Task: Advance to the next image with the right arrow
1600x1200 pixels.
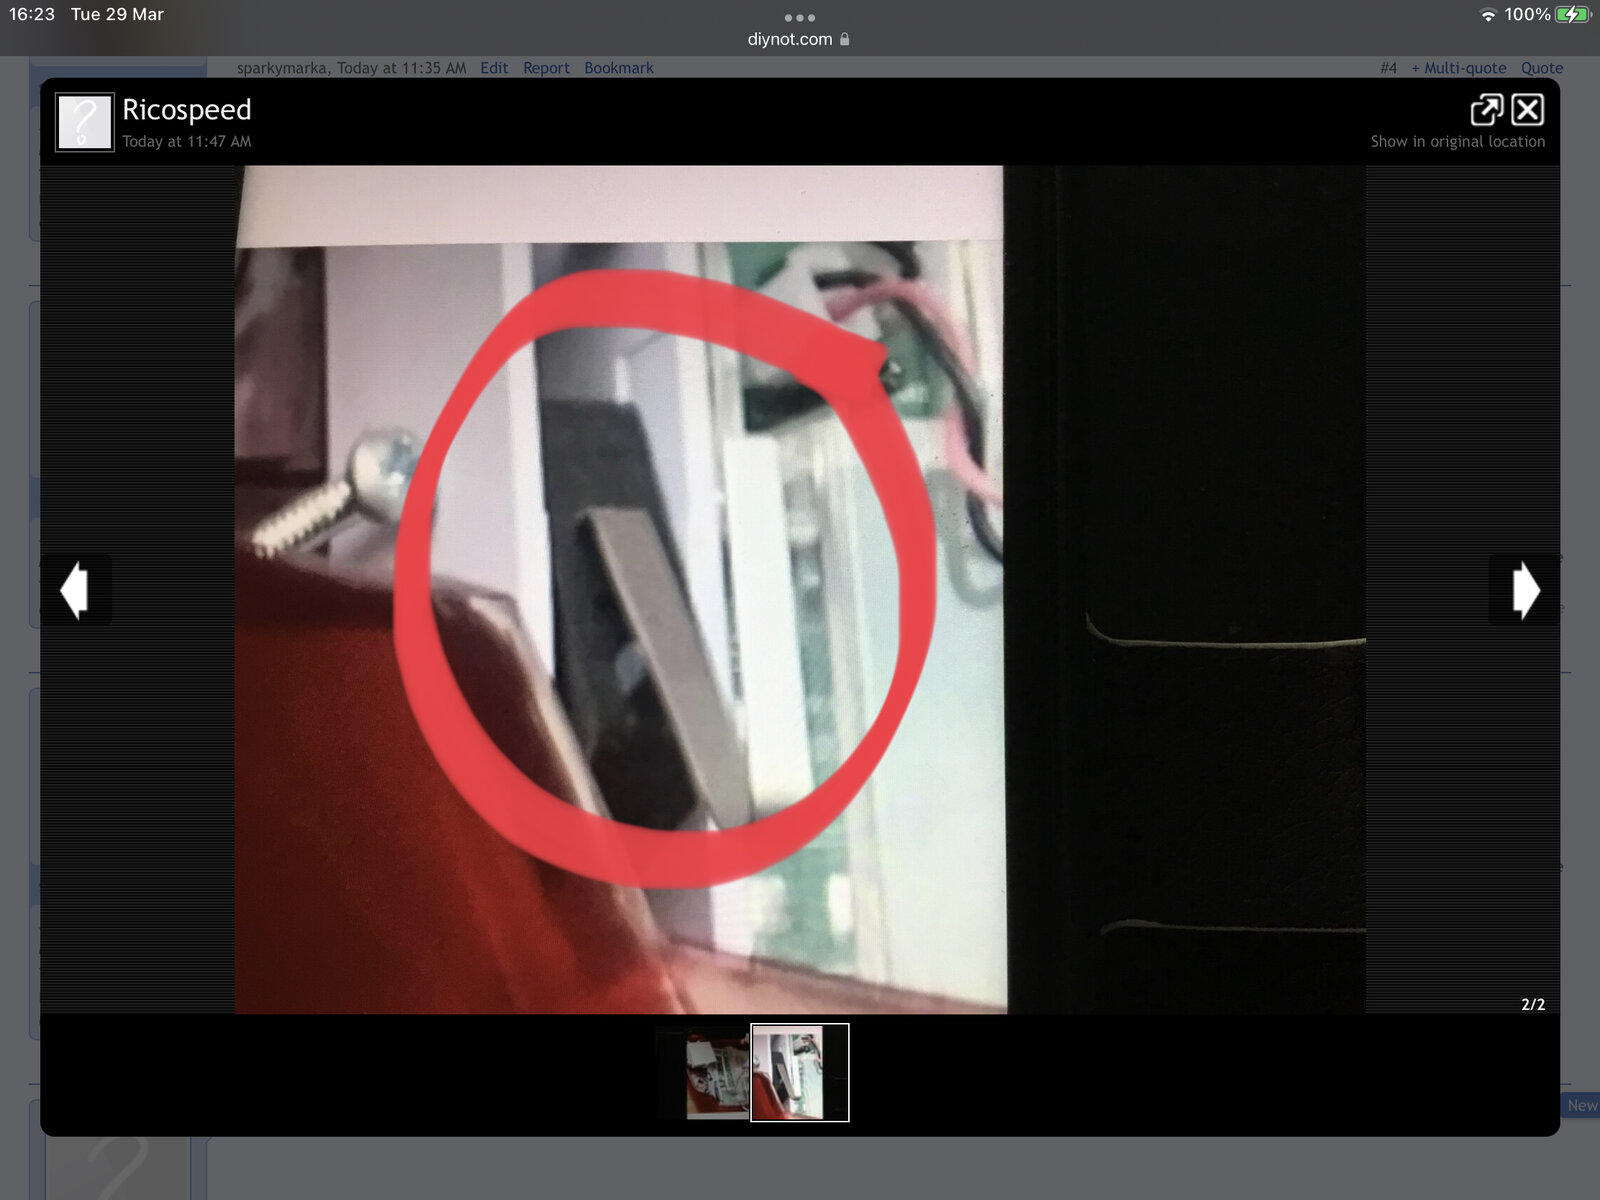Action: [1524, 590]
